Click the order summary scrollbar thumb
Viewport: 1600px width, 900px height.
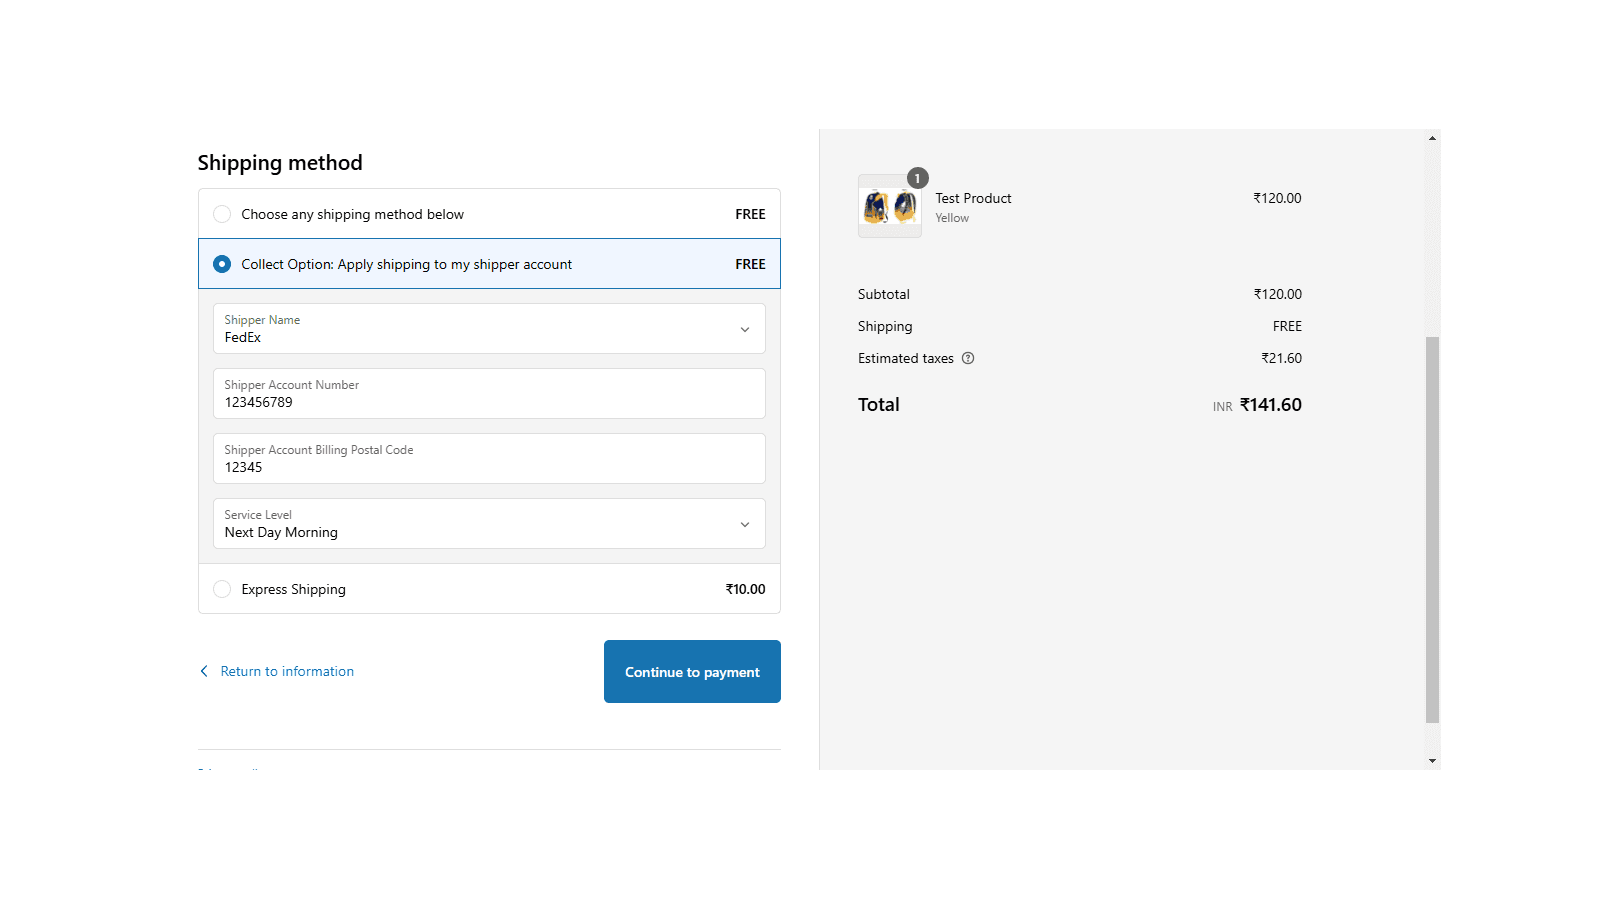tap(1432, 529)
